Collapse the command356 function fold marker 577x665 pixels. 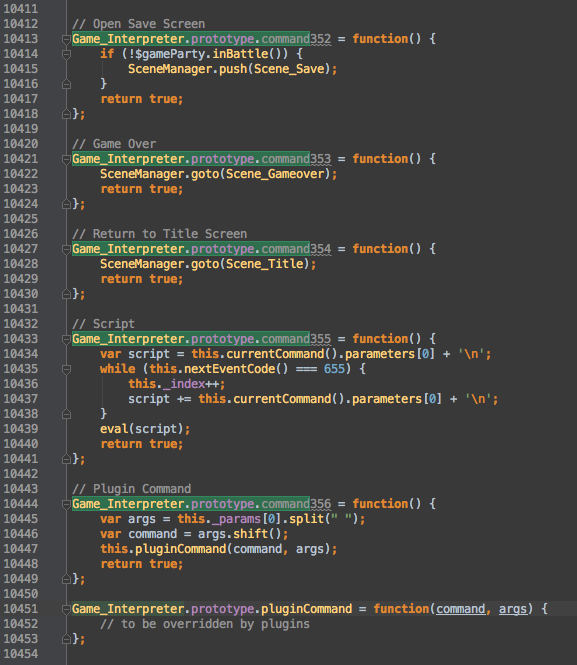[x=66, y=504]
